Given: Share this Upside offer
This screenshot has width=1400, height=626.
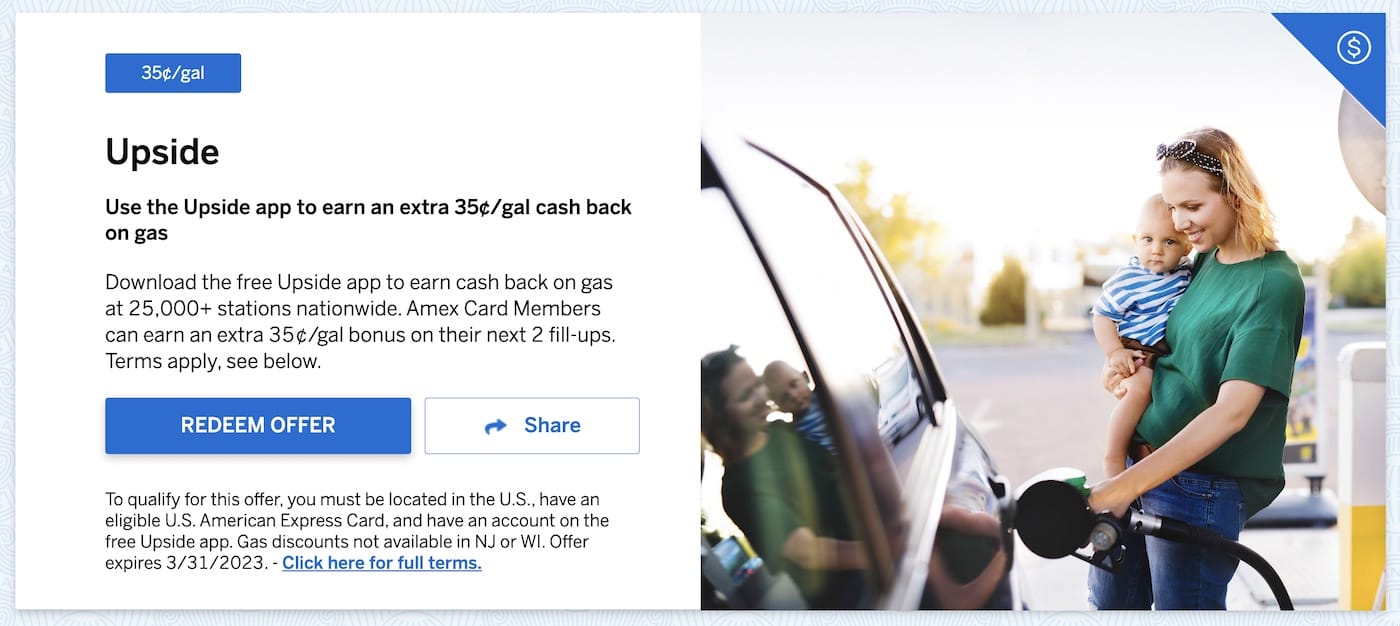Looking at the screenshot, I should [532, 426].
